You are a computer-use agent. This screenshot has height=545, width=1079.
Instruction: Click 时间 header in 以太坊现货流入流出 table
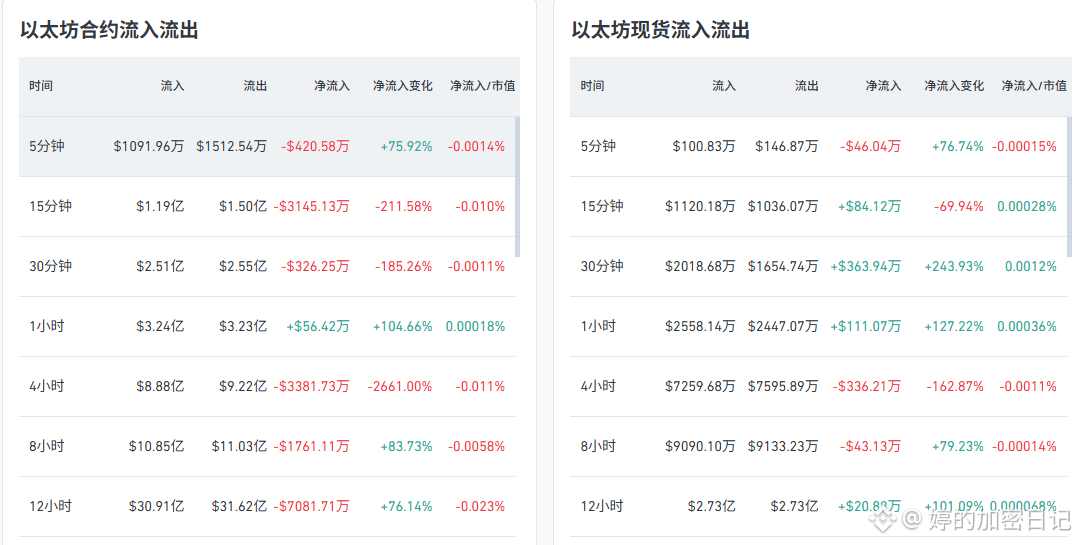pos(592,86)
